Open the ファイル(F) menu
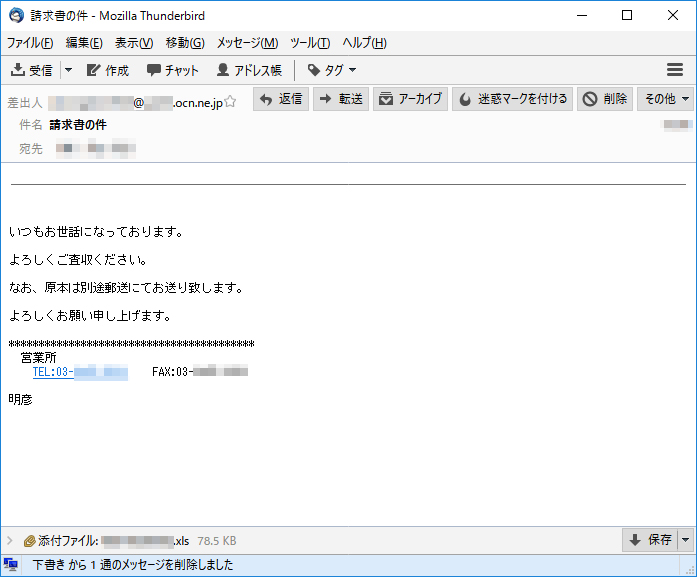Image resolution: width=697 pixels, height=577 pixels. (x=30, y=43)
